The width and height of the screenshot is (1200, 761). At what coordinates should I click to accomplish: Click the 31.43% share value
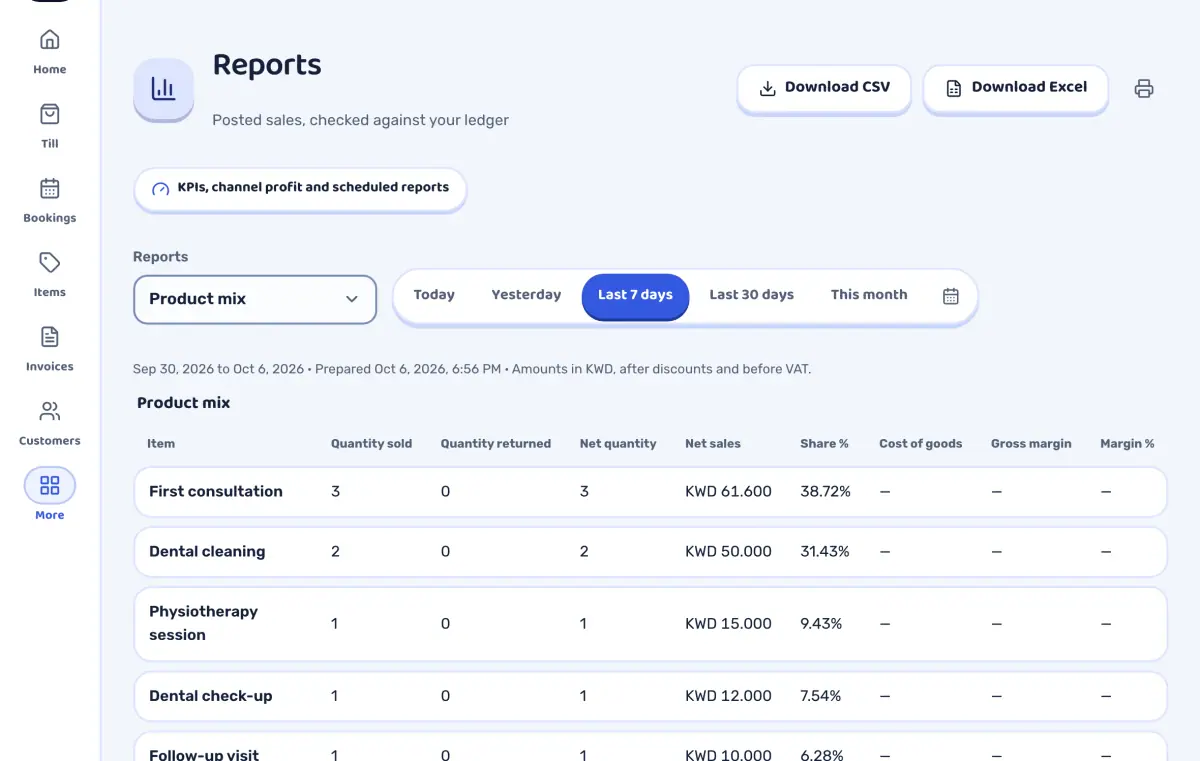pyautogui.click(x=825, y=552)
